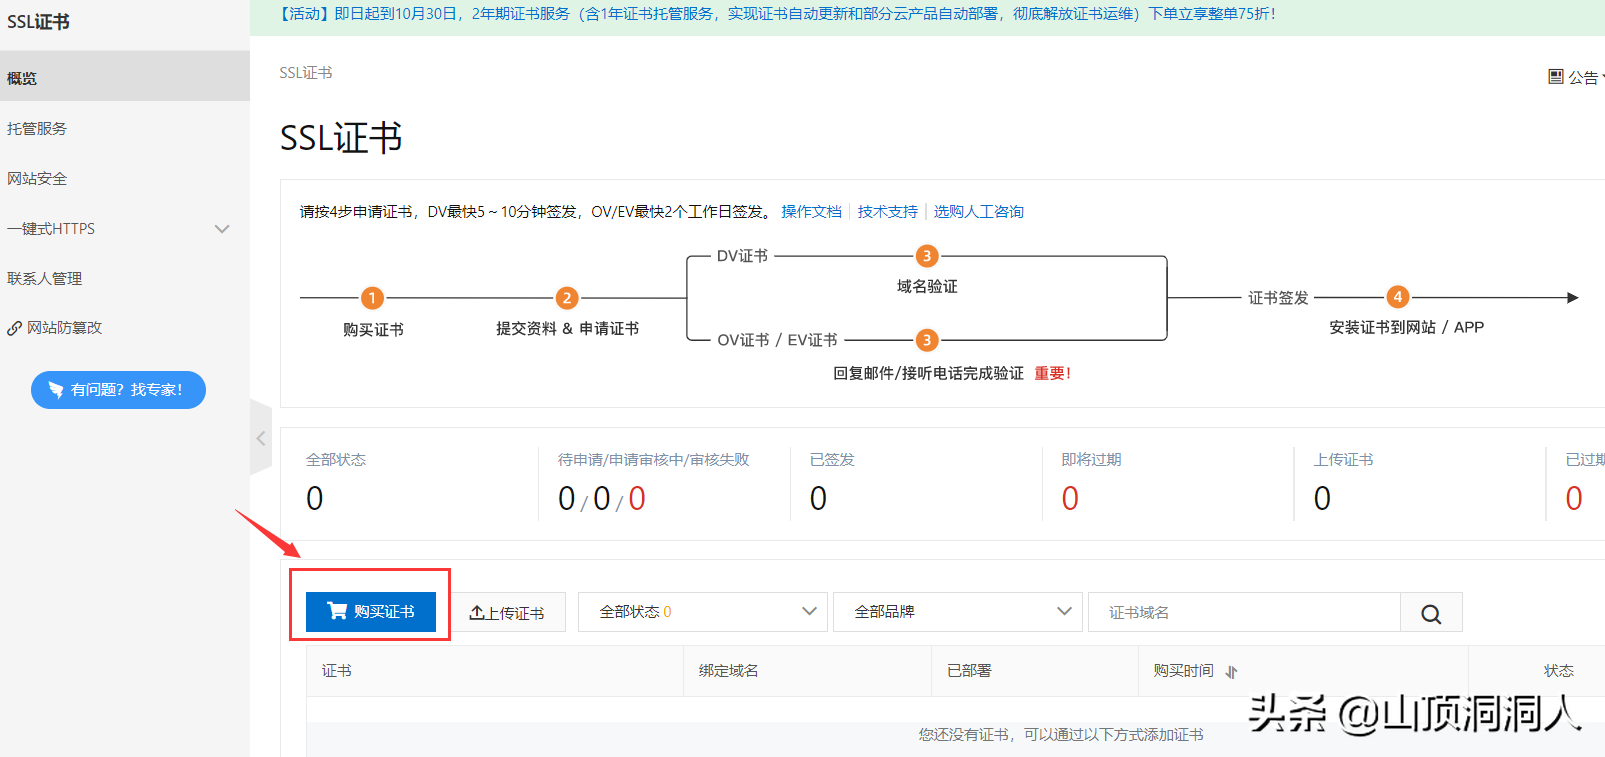Click the expert icon in 有问题？找专家 button
The width and height of the screenshot is (1605, 757).
[x=56, y=390]
